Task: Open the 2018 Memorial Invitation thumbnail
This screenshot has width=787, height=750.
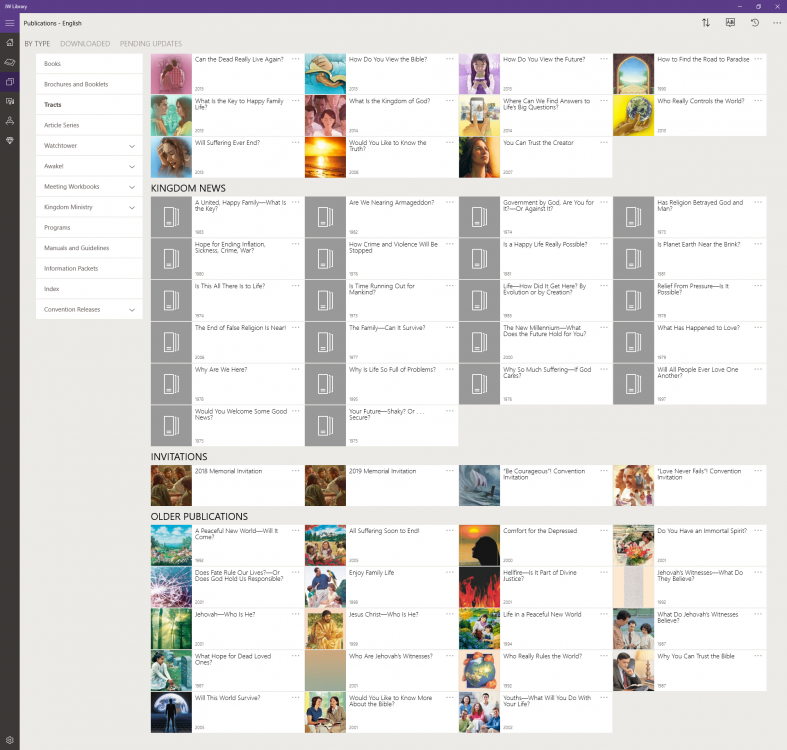Action: tap(171, 486)
